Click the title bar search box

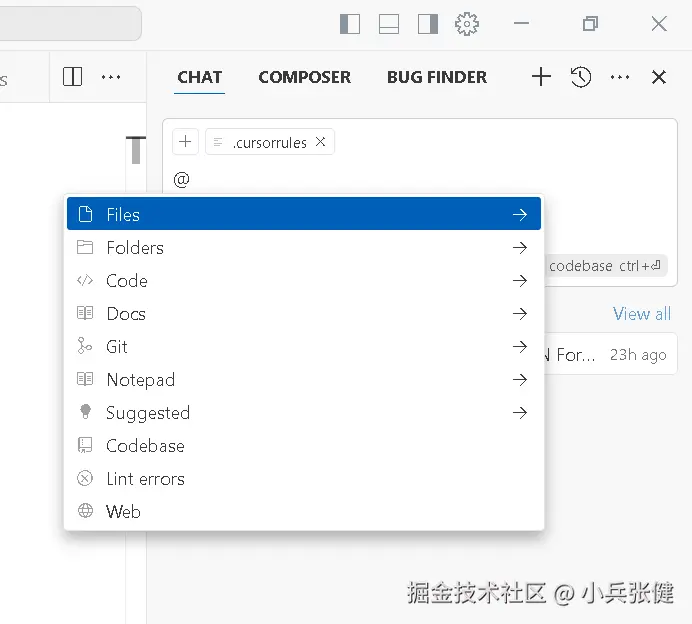point(70,23)
